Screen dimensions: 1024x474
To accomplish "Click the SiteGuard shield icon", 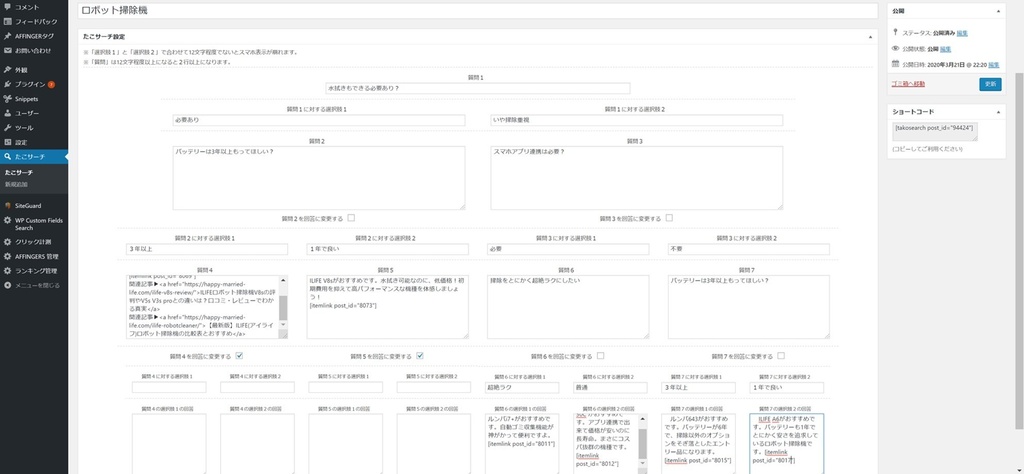I will 7,206.
